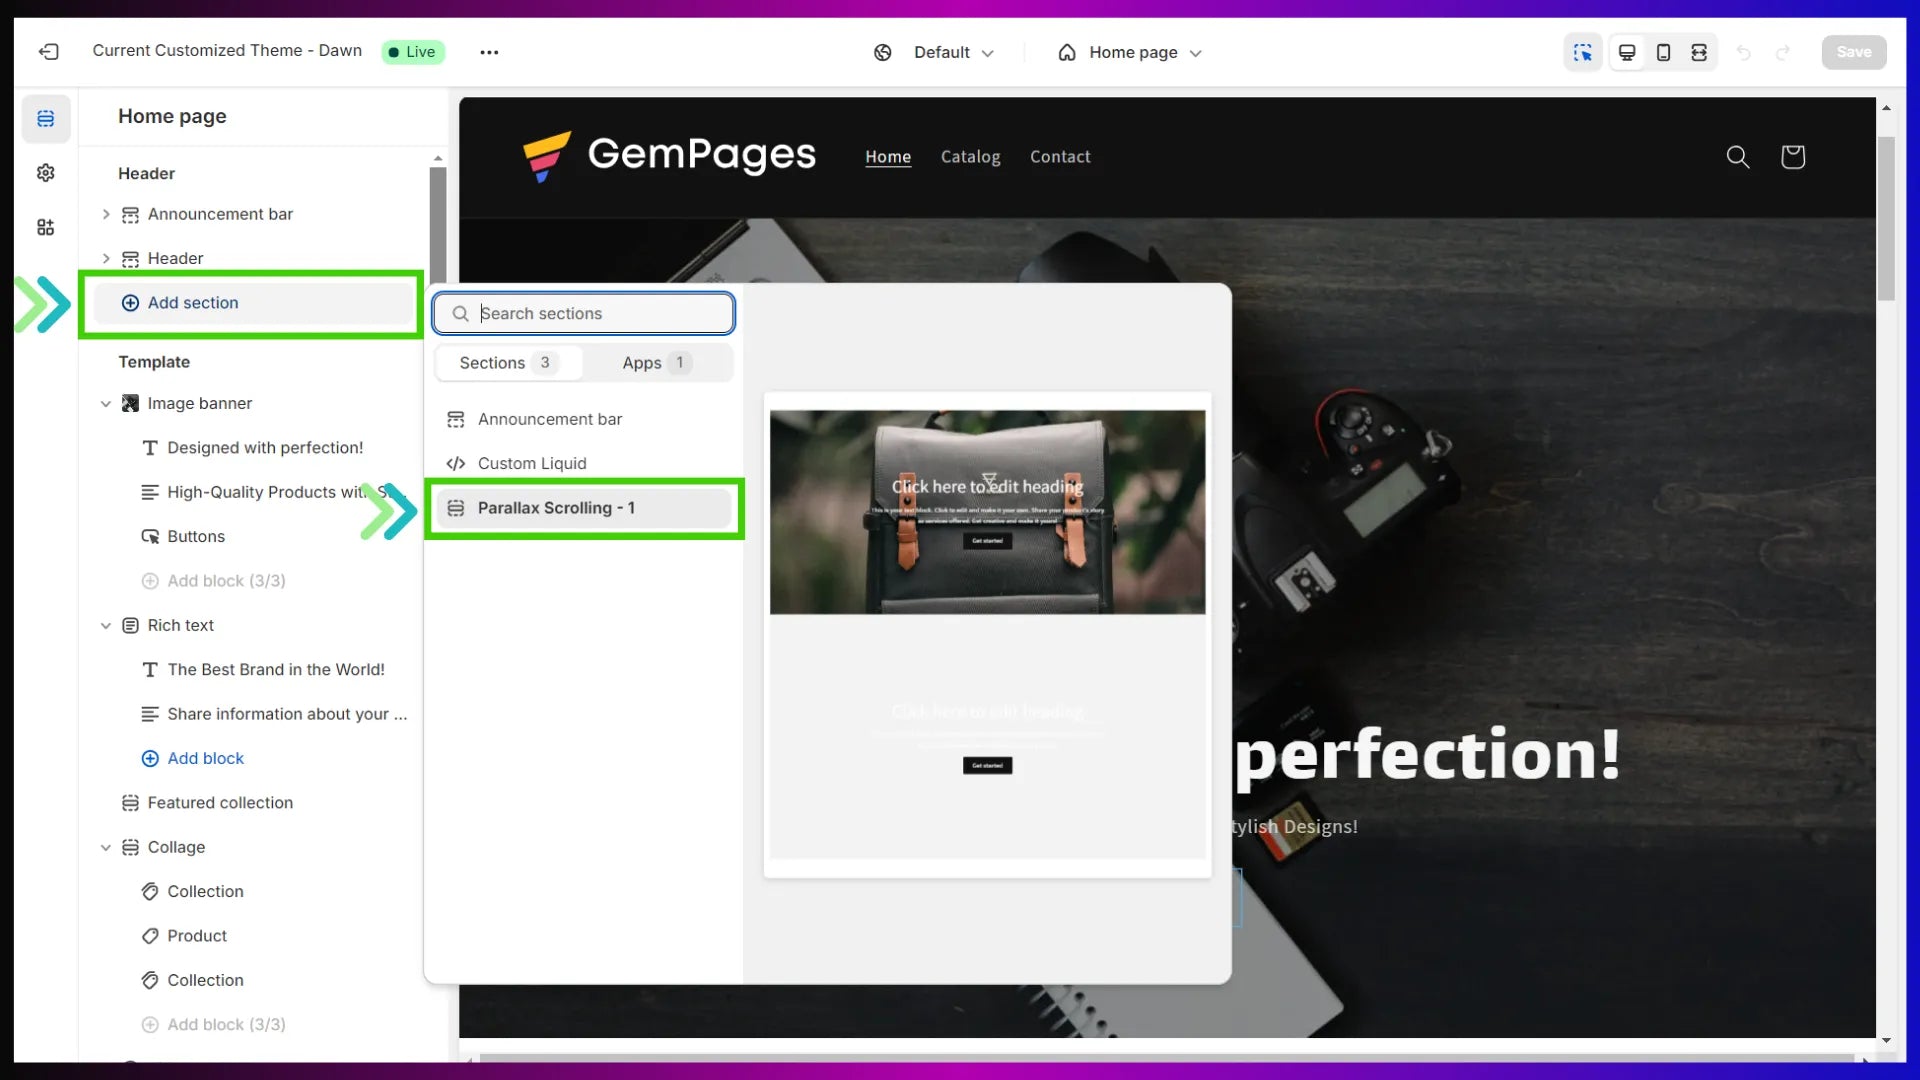Select the Featured collection section

[x=220, y=803]
